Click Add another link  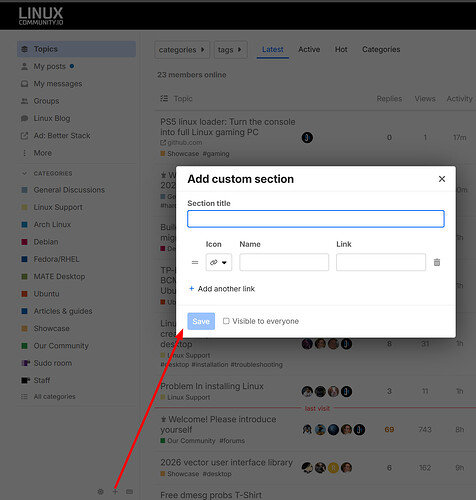pos(222,289)
